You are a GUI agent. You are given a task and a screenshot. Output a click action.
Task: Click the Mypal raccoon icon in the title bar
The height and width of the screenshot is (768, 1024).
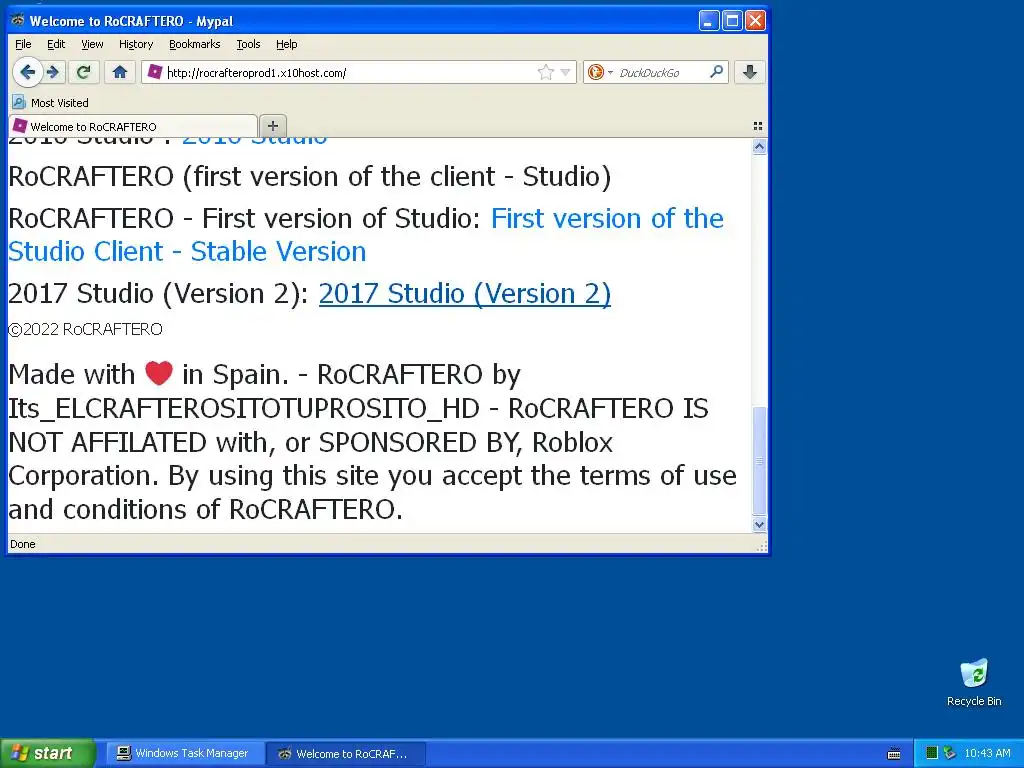click(18, 20)
